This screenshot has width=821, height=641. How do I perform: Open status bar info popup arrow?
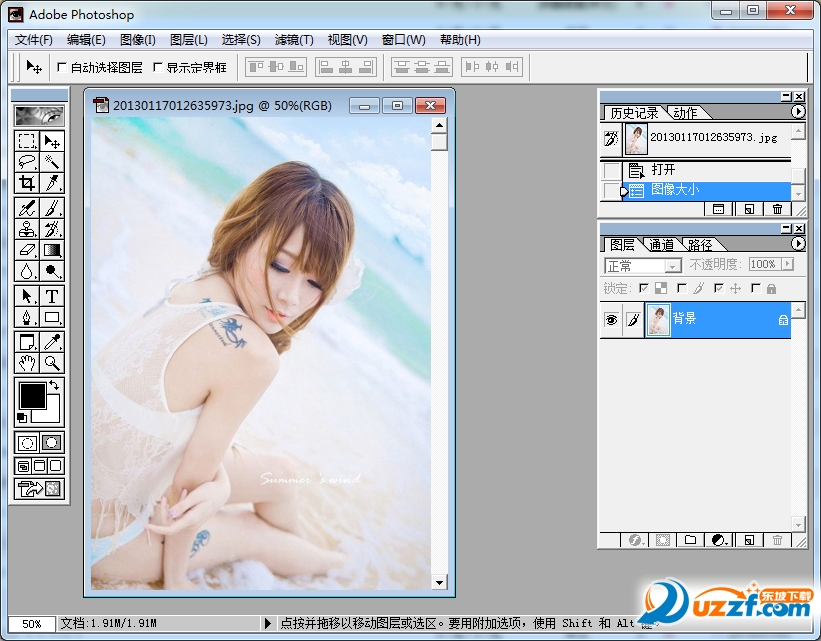[268, 623]
